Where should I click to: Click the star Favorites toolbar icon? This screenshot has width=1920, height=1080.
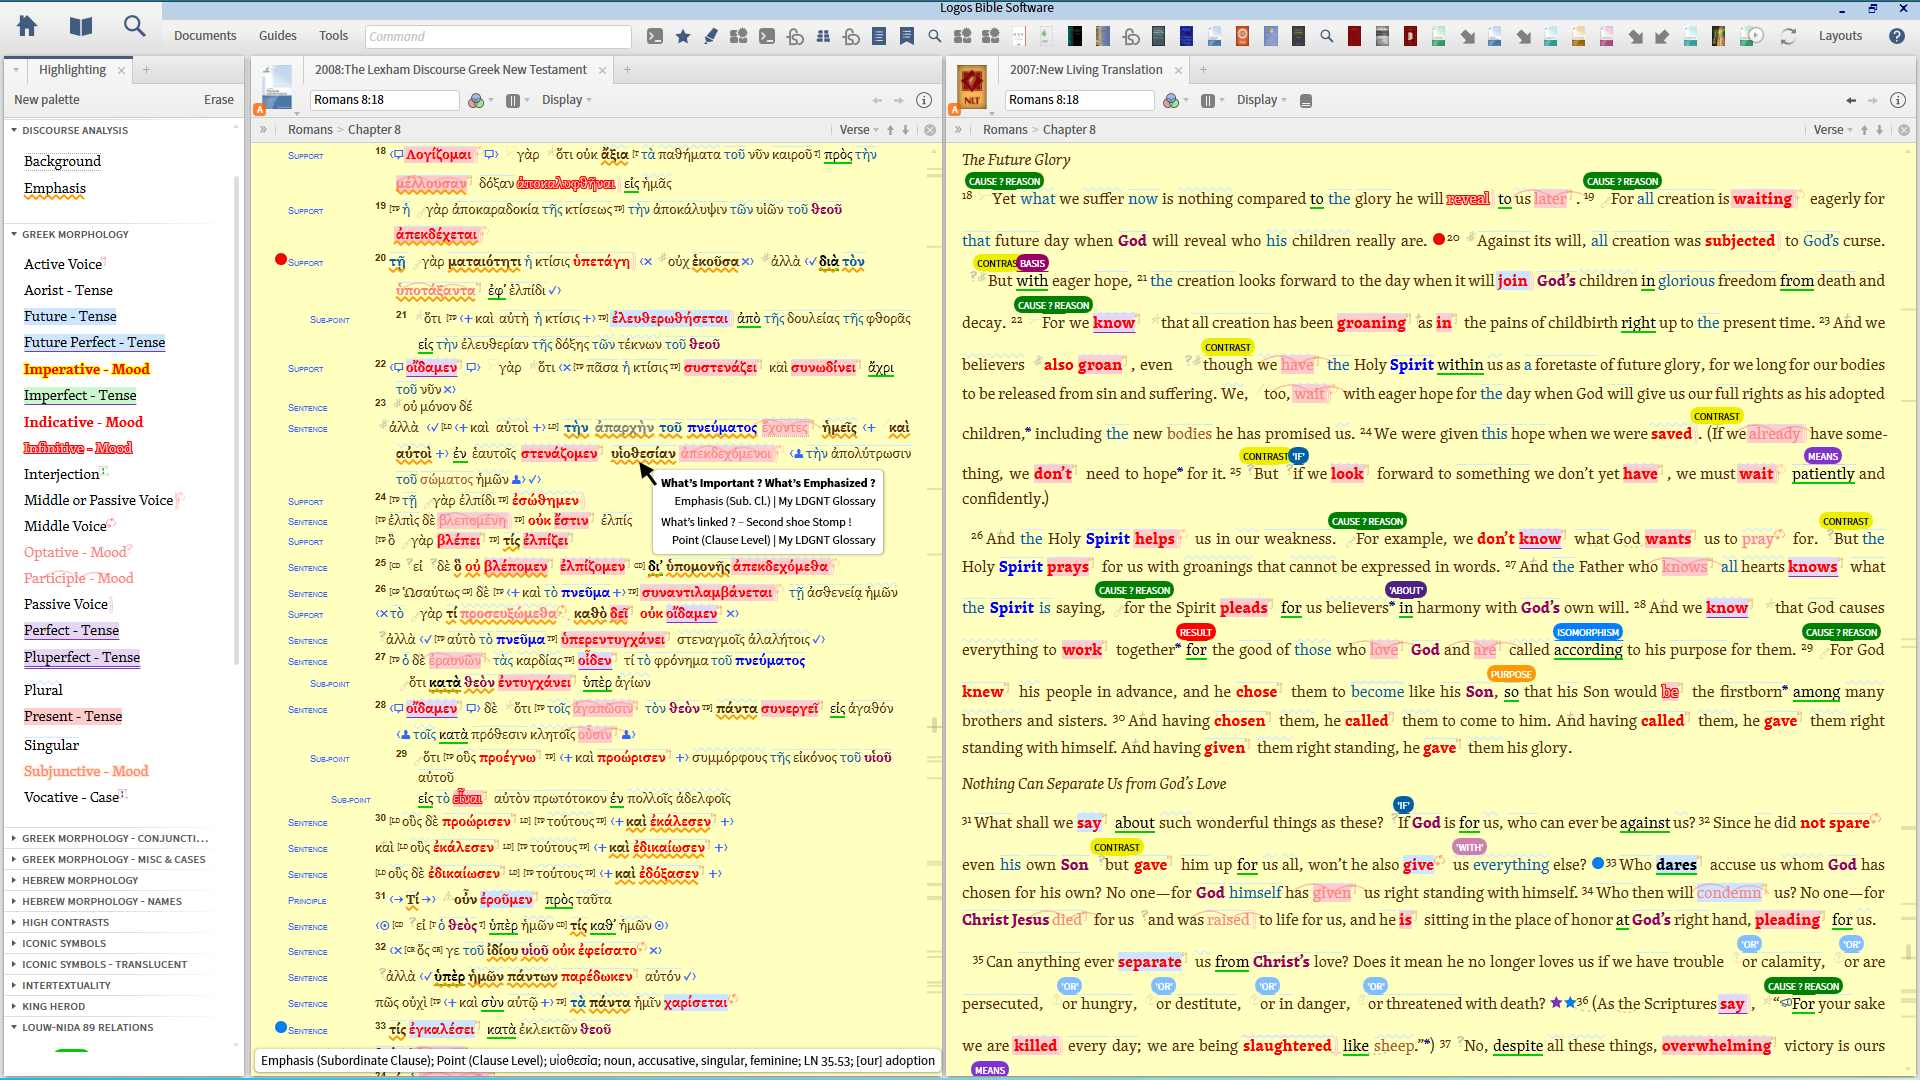[x=683, y=37]
